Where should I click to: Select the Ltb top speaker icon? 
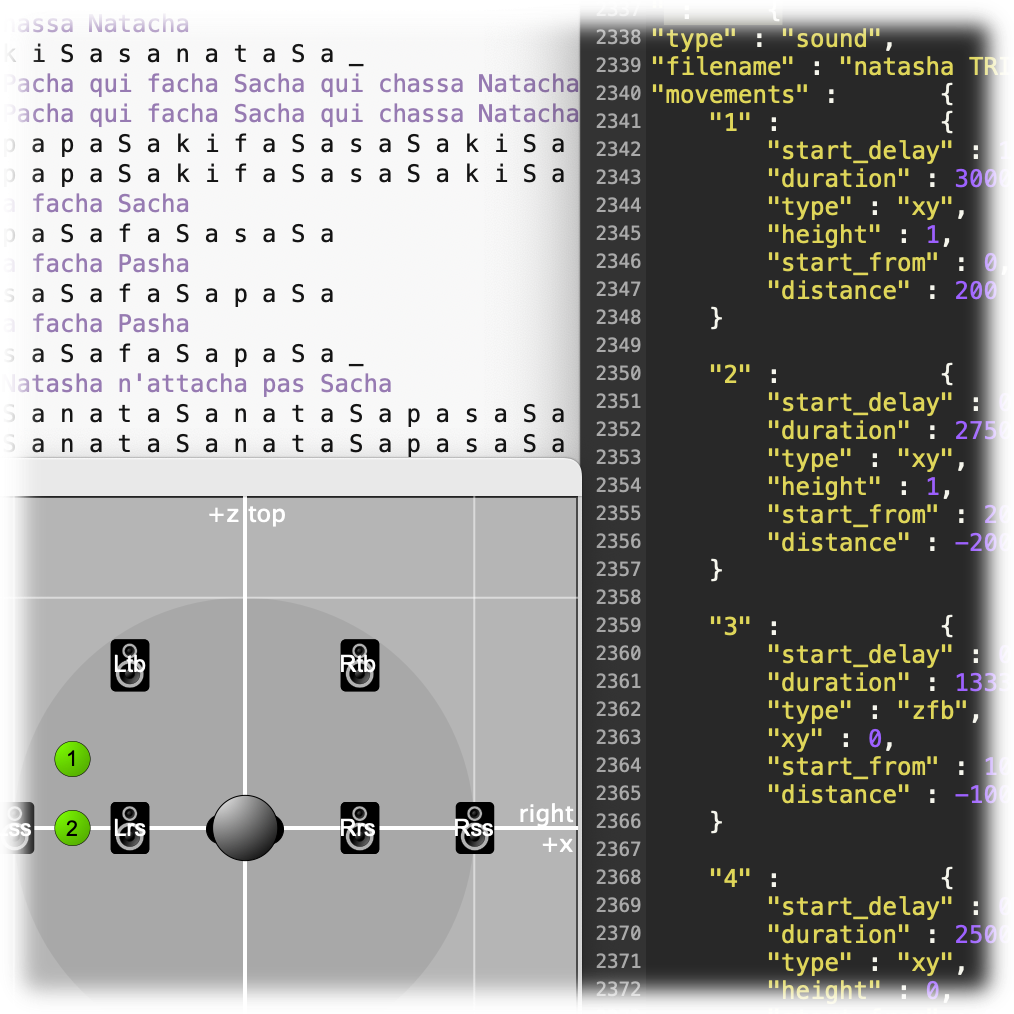[x=128, y=665]
